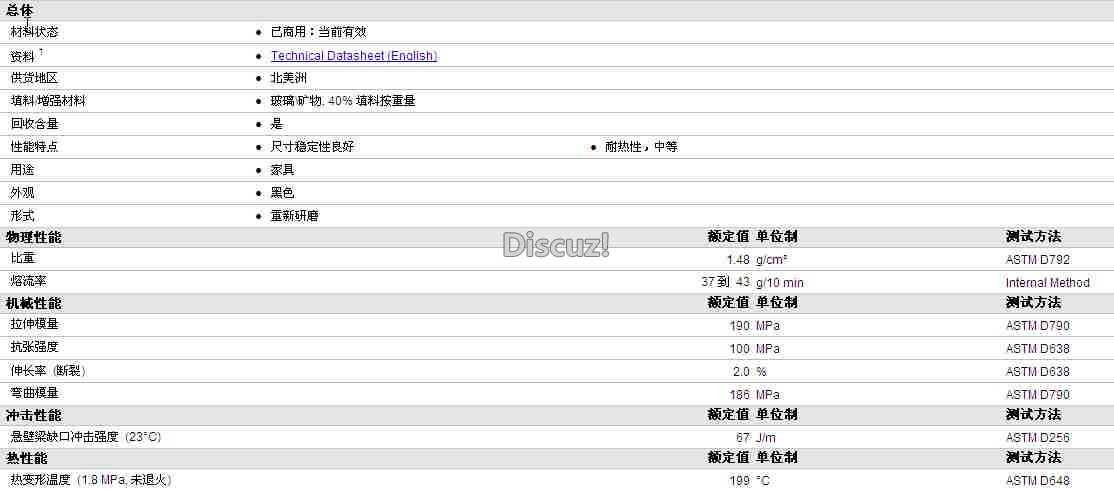Image resolution: width=1114 pixels, height=489 pixels.
Task: Click the g/cm³ unit
Action: [772, 260]
